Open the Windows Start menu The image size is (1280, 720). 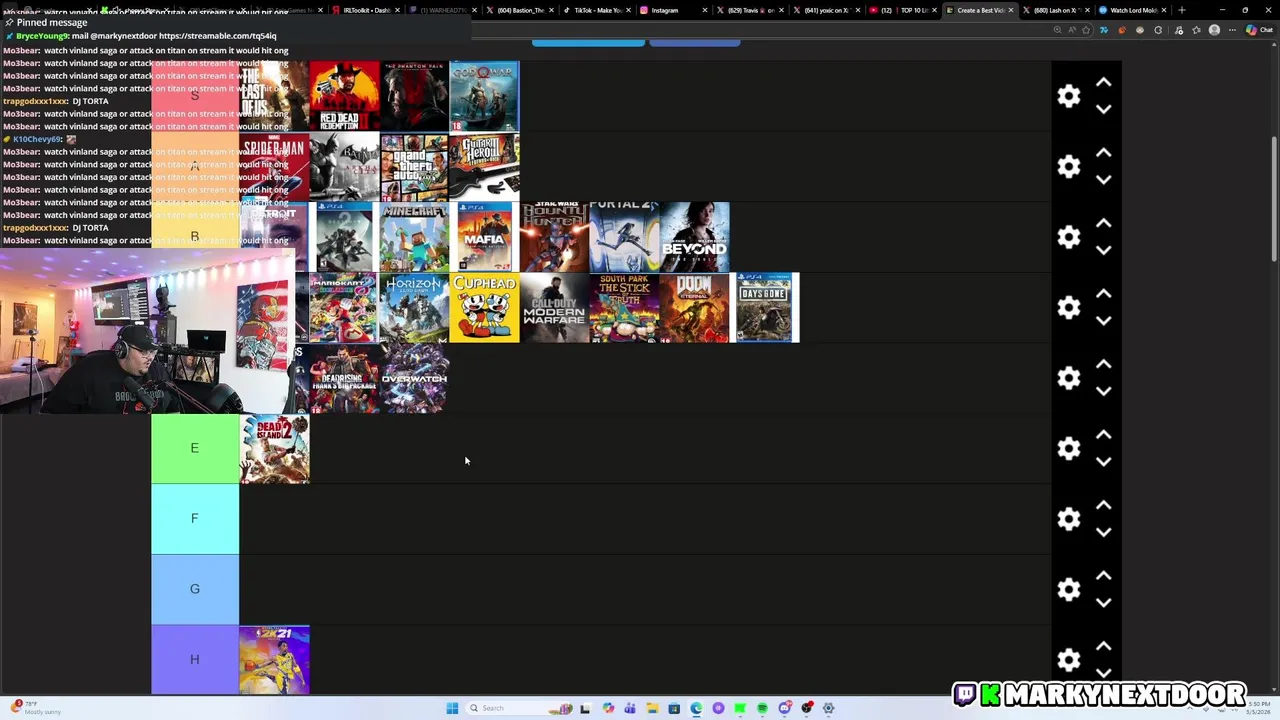(x=452, y=708)
